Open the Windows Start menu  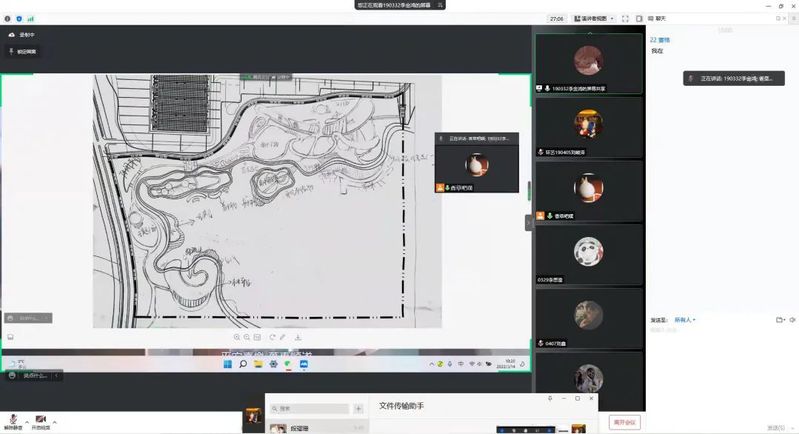pyautogui.click(x=227, y=365)
